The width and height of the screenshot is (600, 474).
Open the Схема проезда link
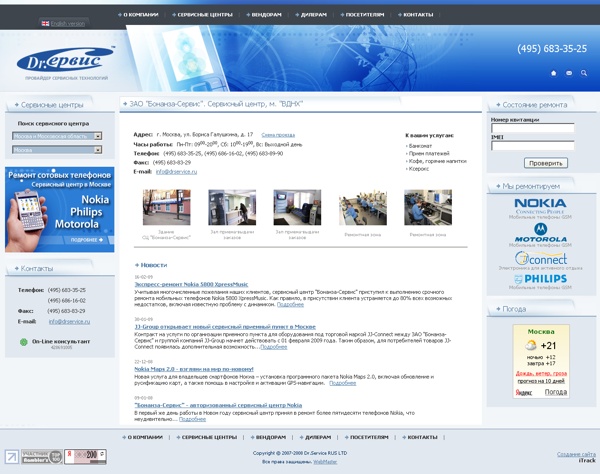pyautogui.click(x=278, y=135)
